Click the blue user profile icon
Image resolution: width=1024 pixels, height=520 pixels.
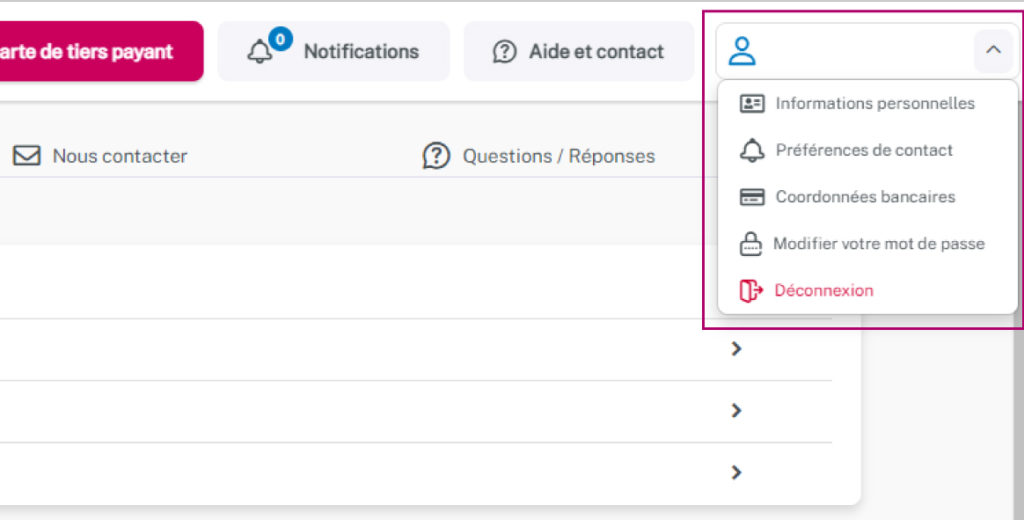[742, 51]
